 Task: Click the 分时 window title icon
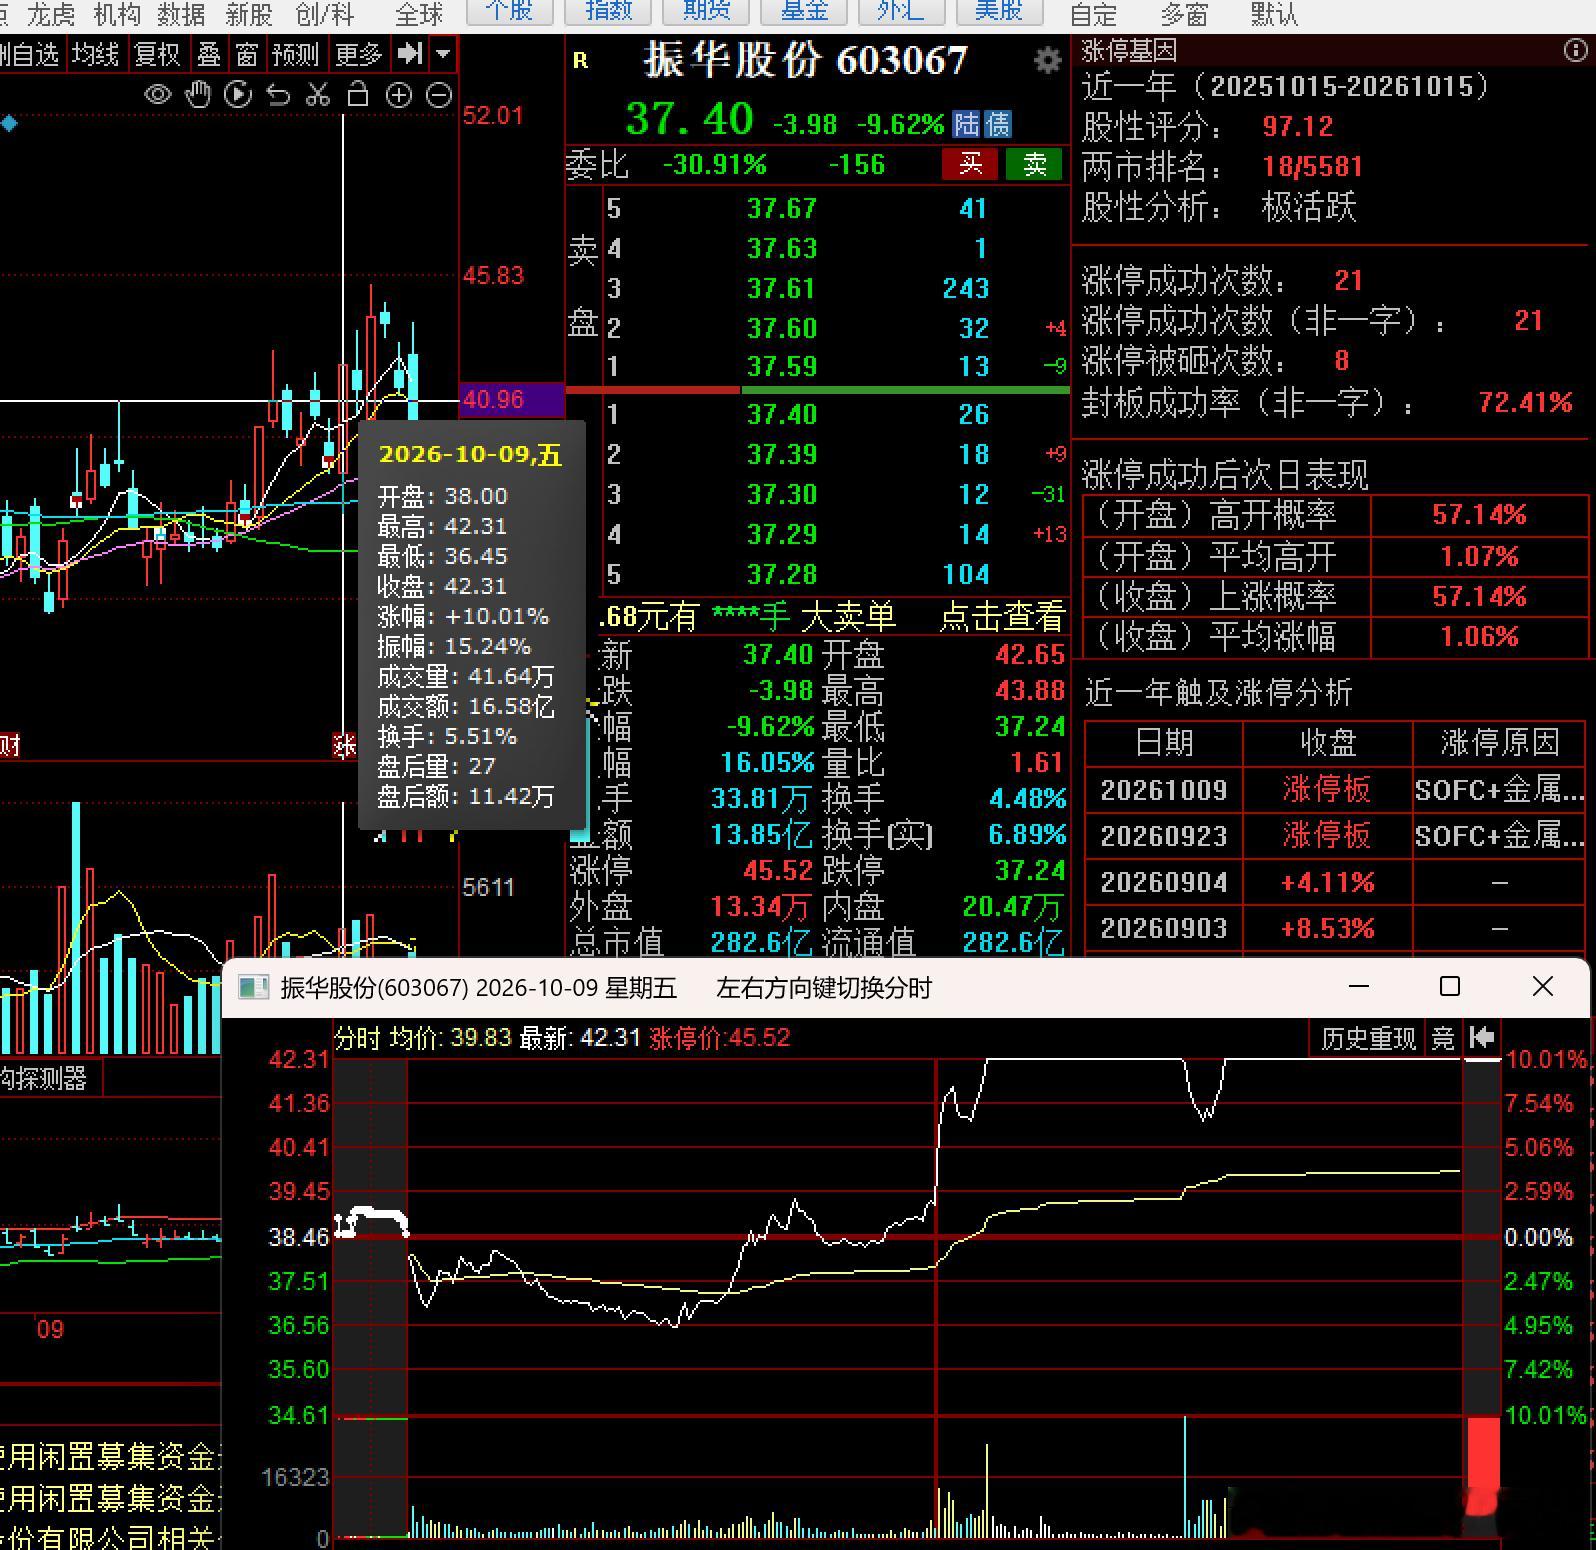254,988
